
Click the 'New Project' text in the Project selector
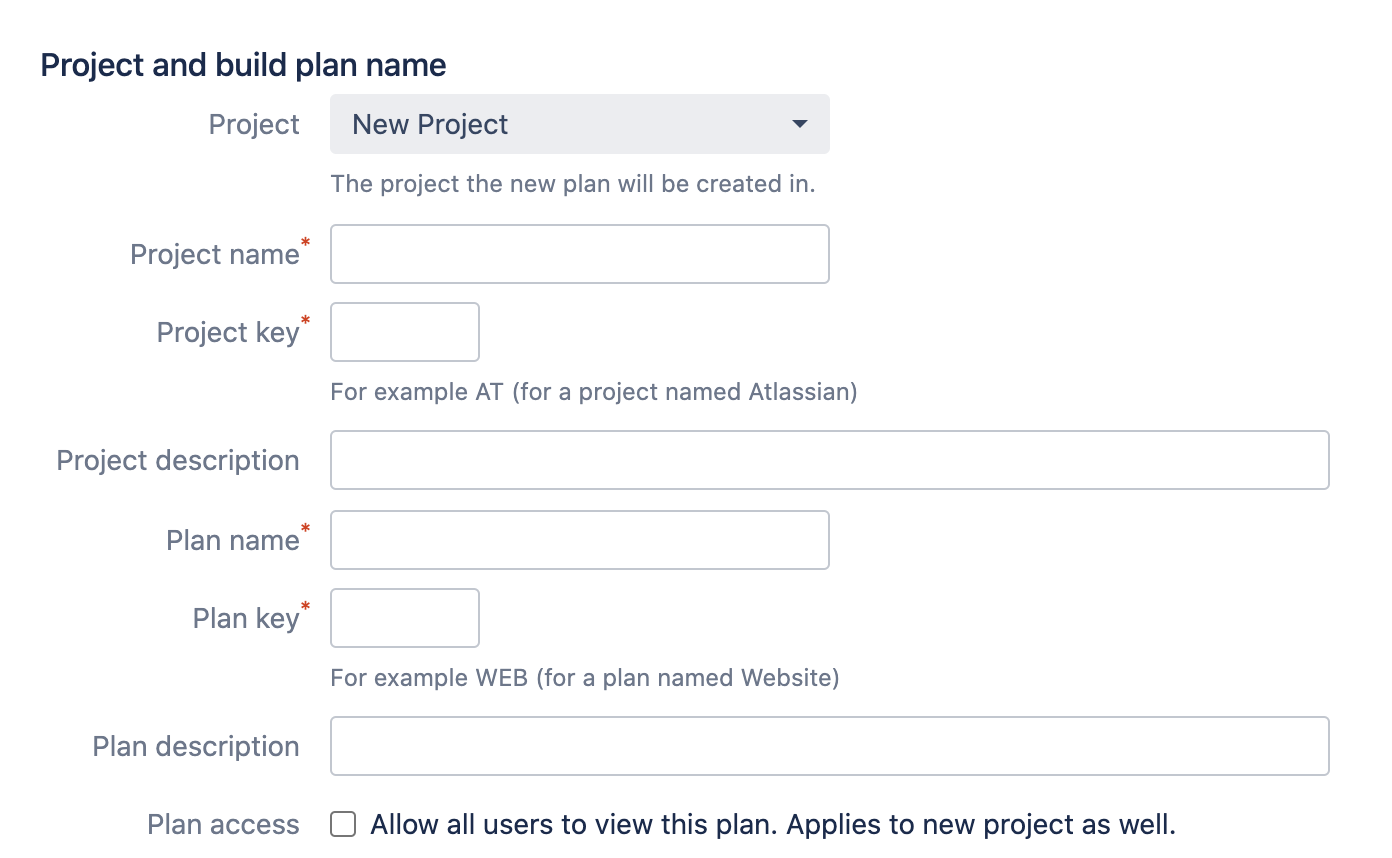(x=430, y=125)
